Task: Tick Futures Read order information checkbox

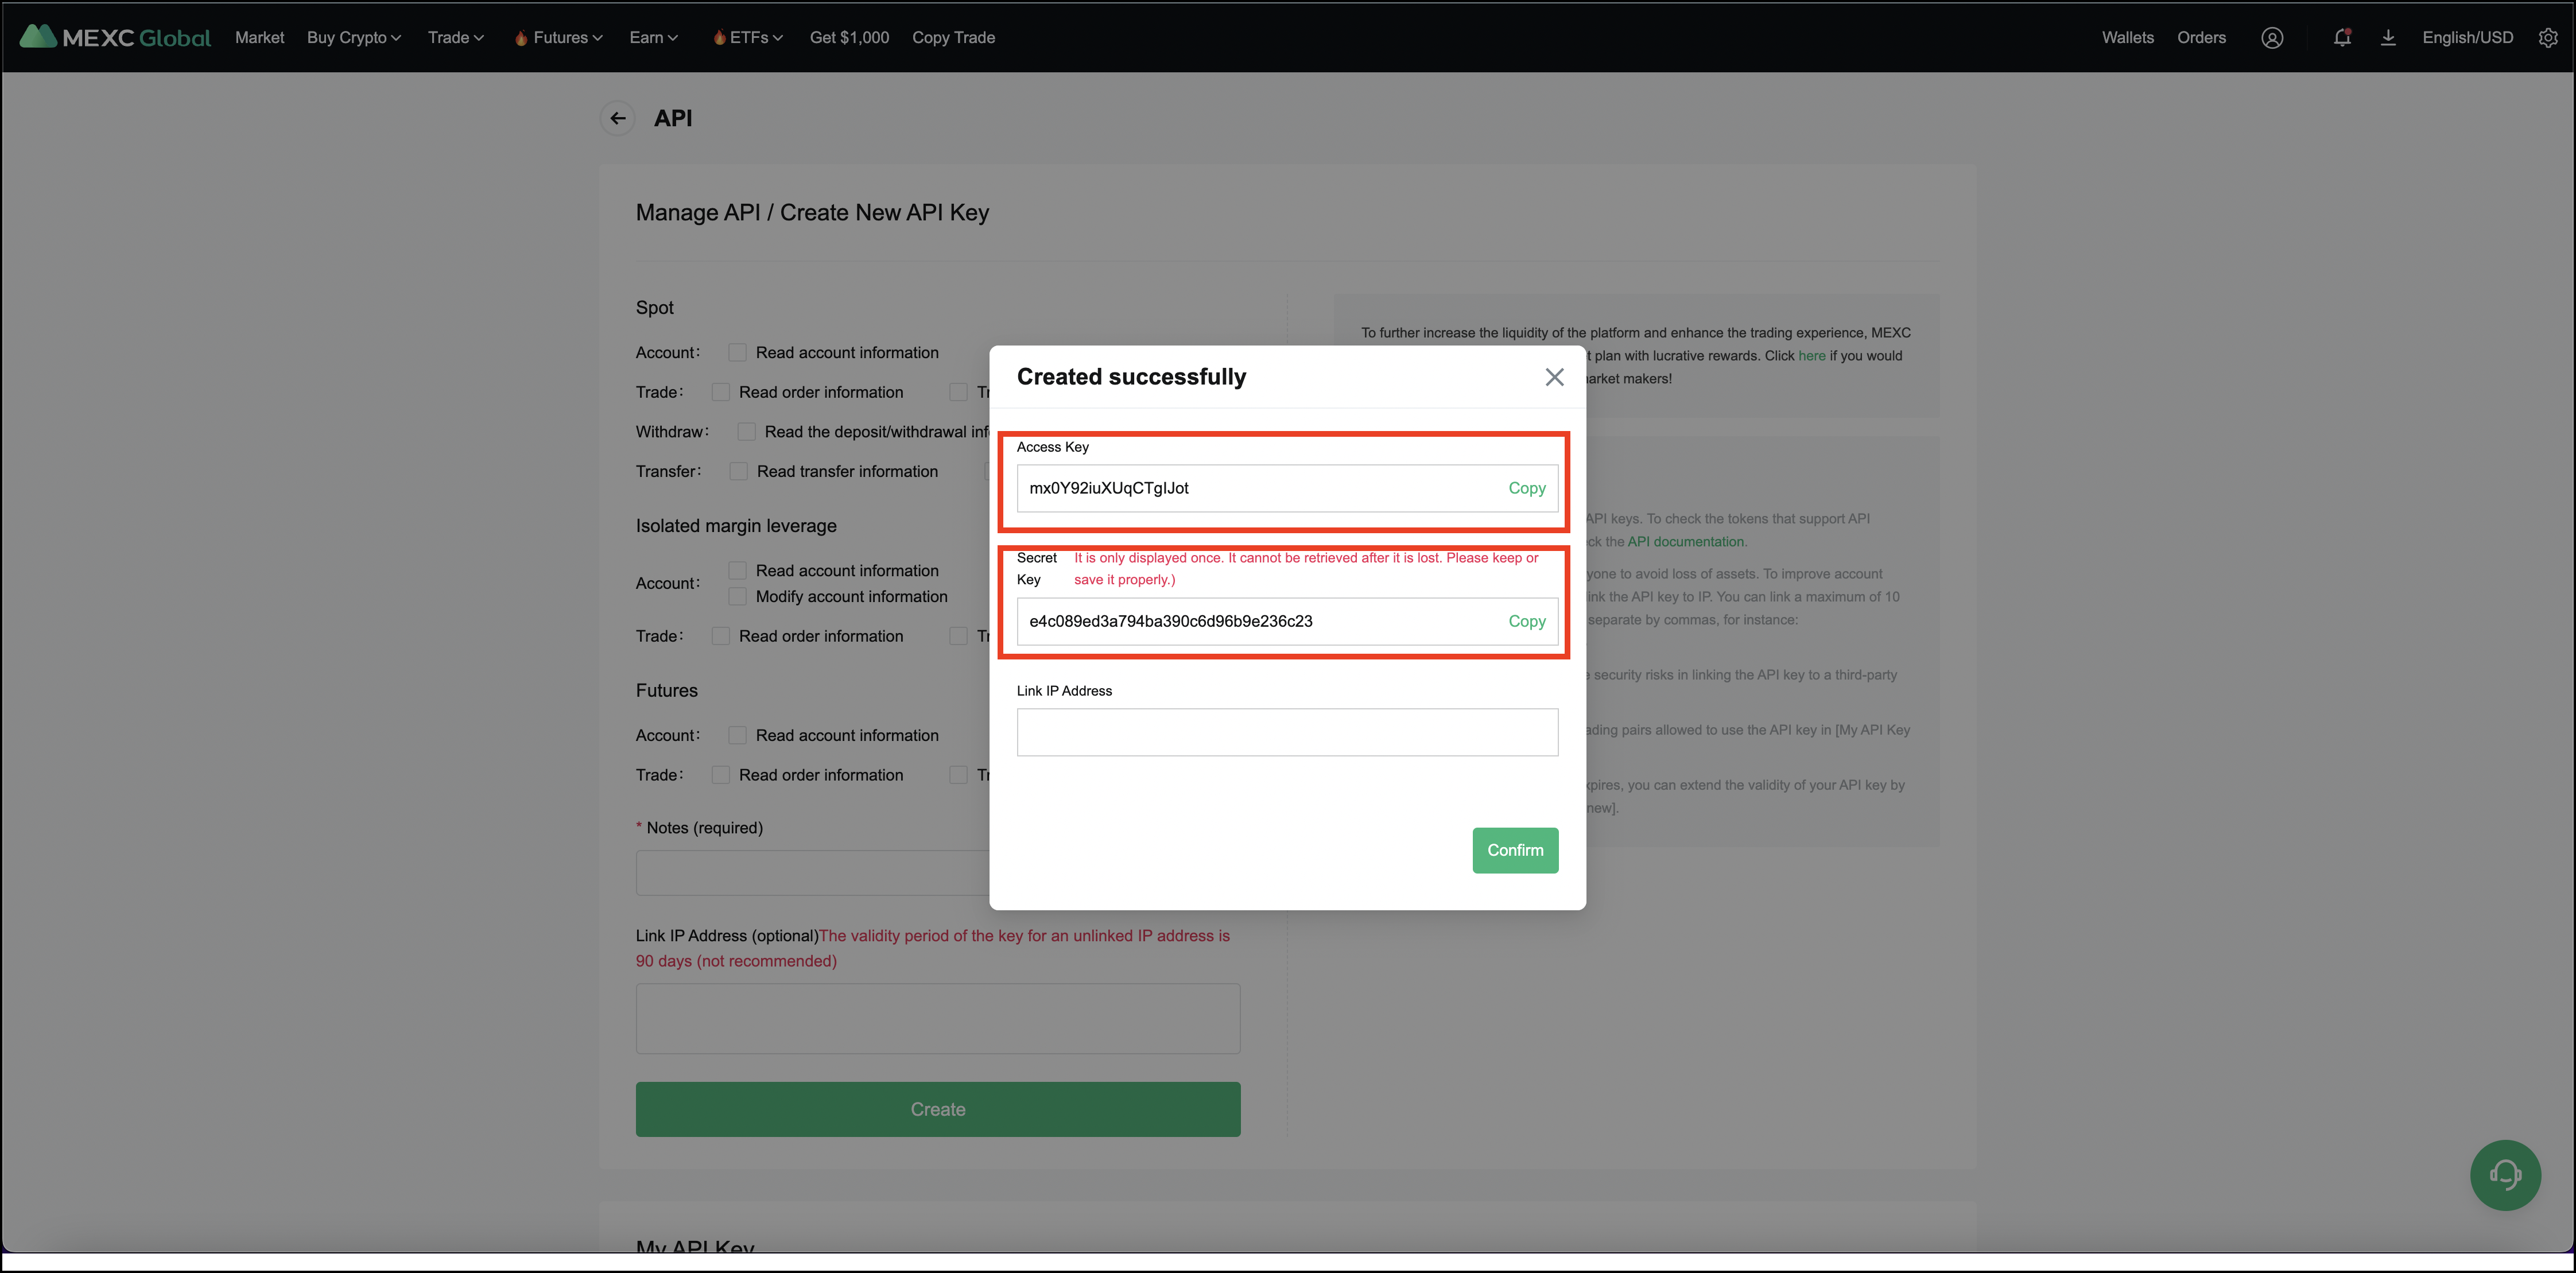Action: click(x=721, y=775)
